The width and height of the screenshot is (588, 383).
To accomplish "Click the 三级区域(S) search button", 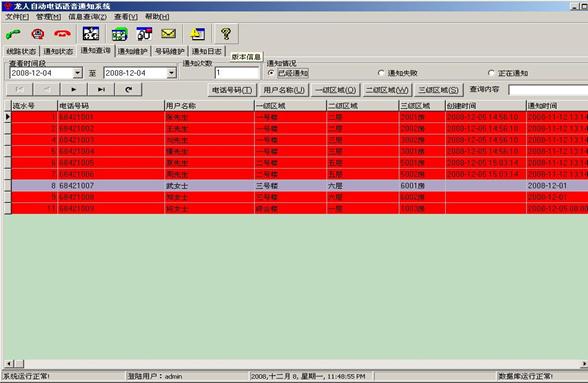I will point(438,90).
